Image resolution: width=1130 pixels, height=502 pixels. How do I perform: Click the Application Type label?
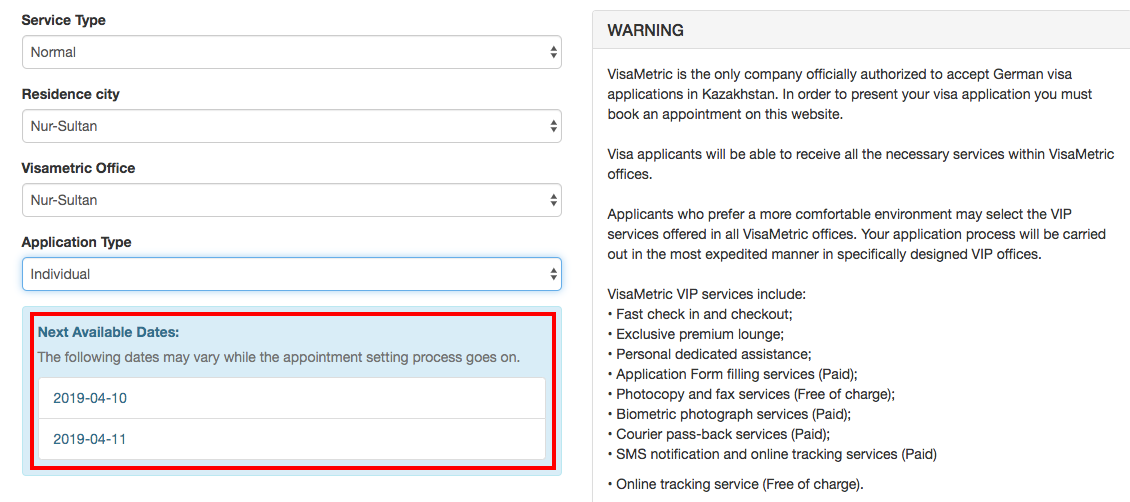[76, 242]
